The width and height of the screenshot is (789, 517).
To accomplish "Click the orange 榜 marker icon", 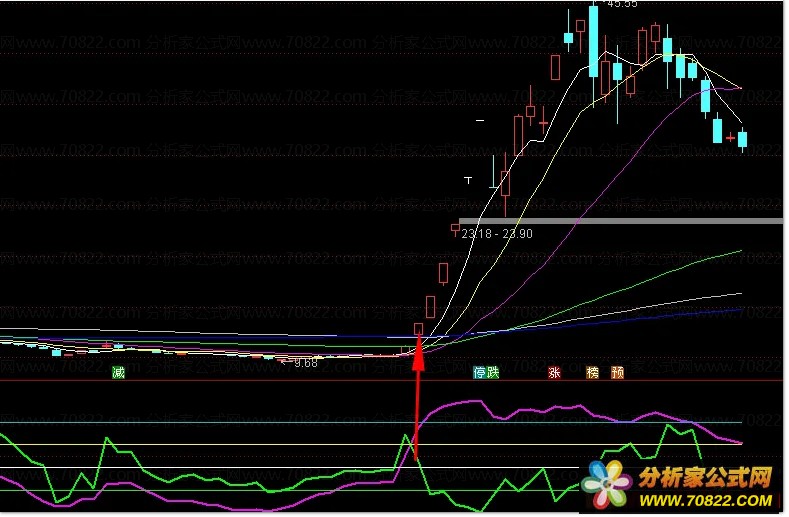I will coord(592,373).
